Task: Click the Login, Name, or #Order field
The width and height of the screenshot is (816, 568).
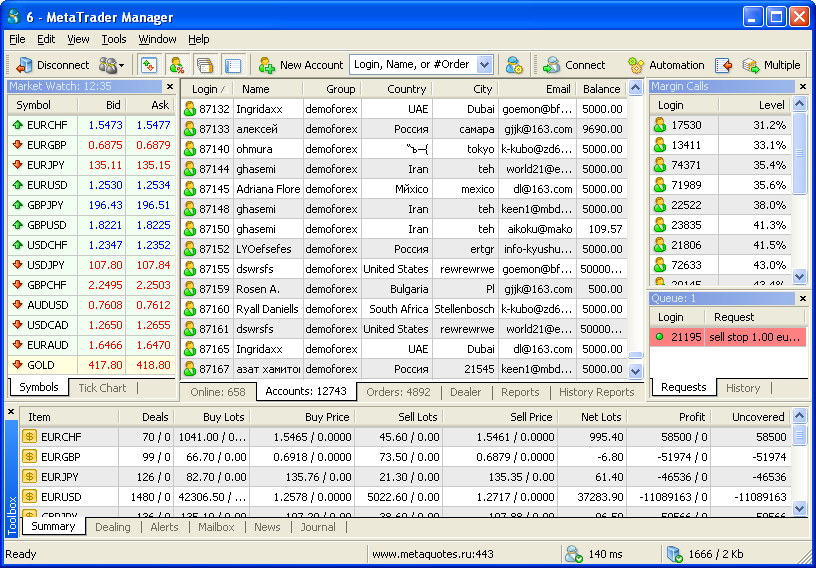Action: pos(413,65)
